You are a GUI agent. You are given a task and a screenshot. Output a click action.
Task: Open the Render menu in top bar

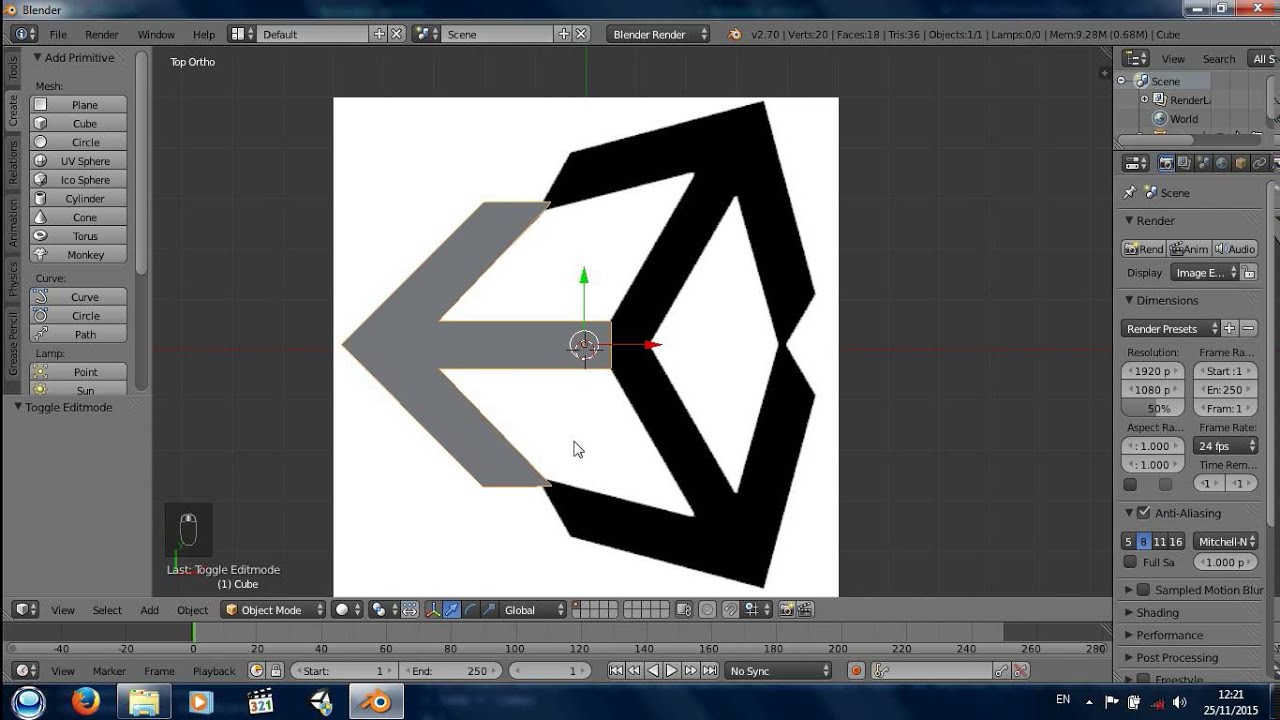pos(102,34)
